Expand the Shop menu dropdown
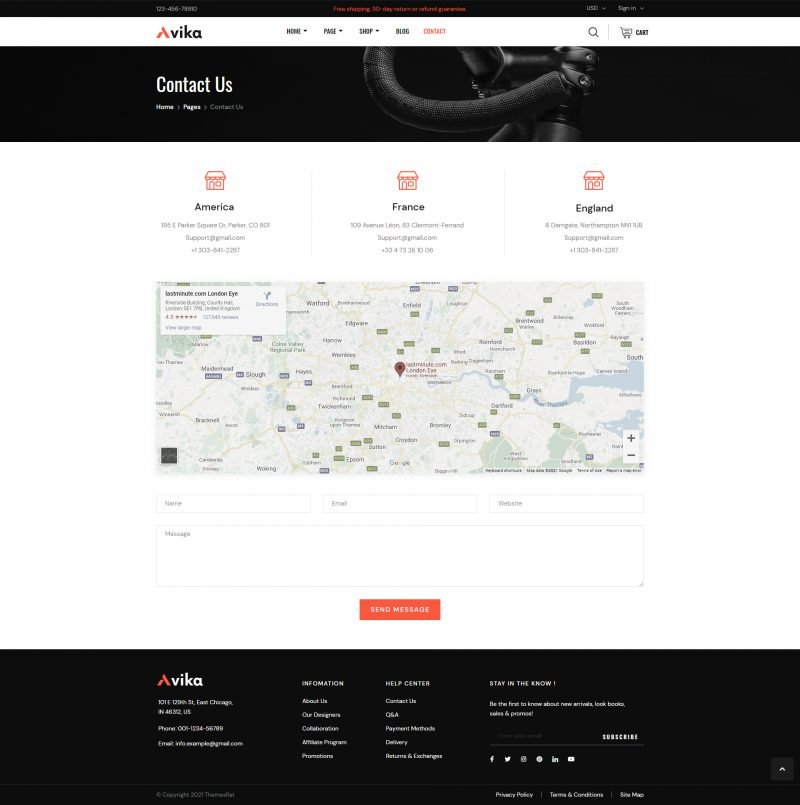 pyautogui.click(x=369, y=32)
